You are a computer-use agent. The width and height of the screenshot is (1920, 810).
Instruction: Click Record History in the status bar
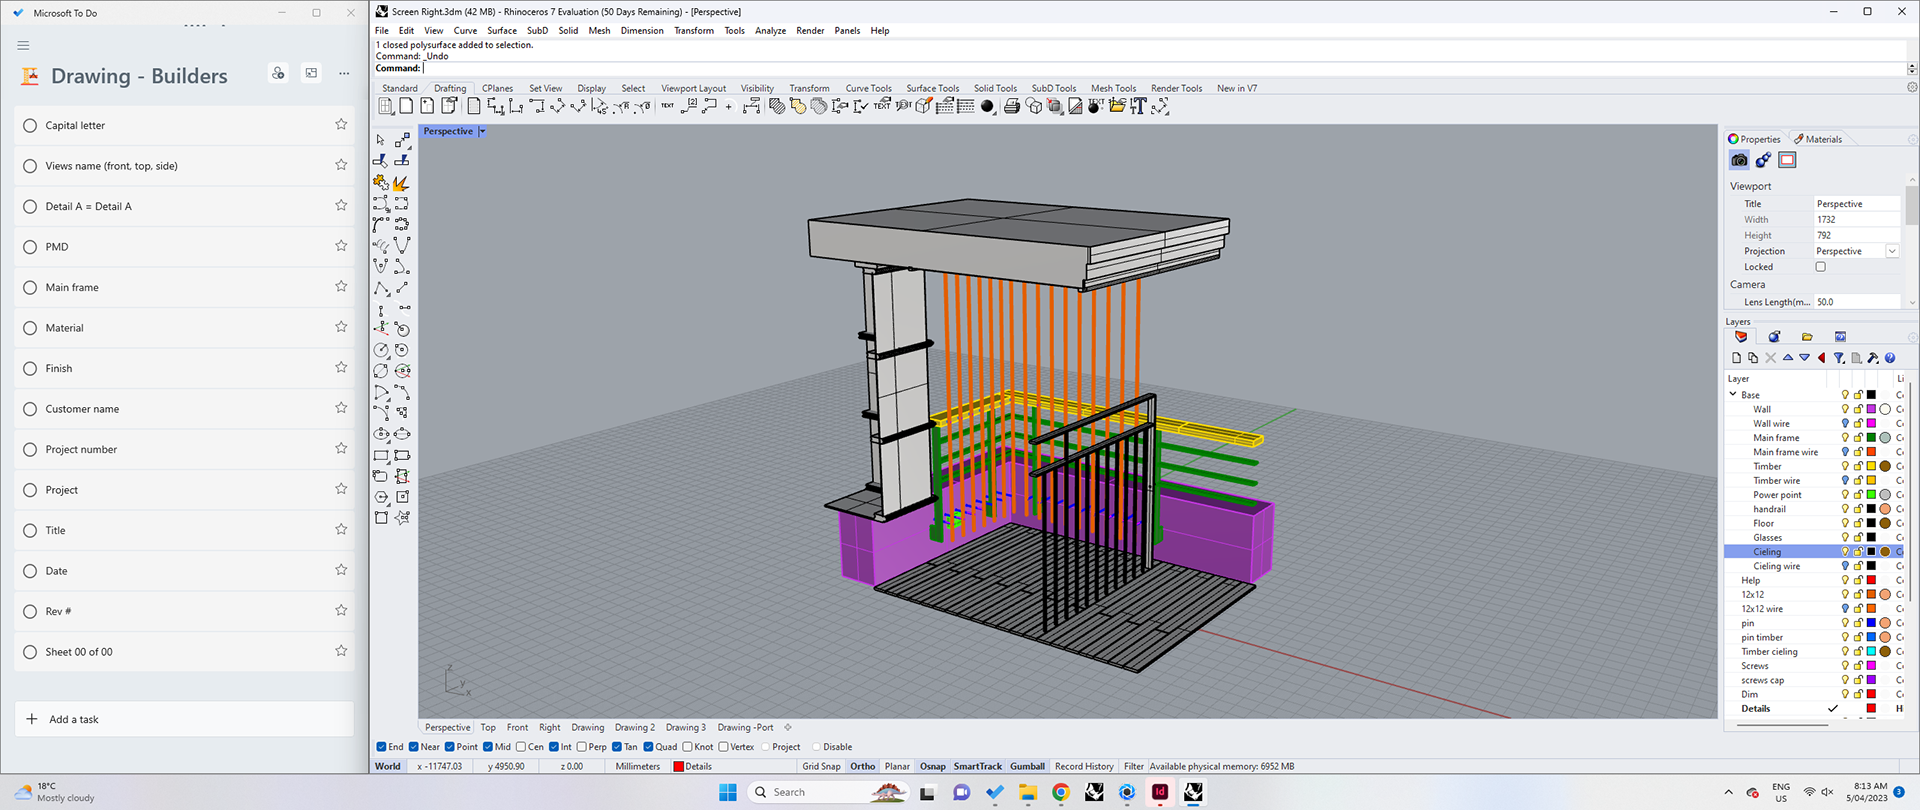(x=1084, y=767)
